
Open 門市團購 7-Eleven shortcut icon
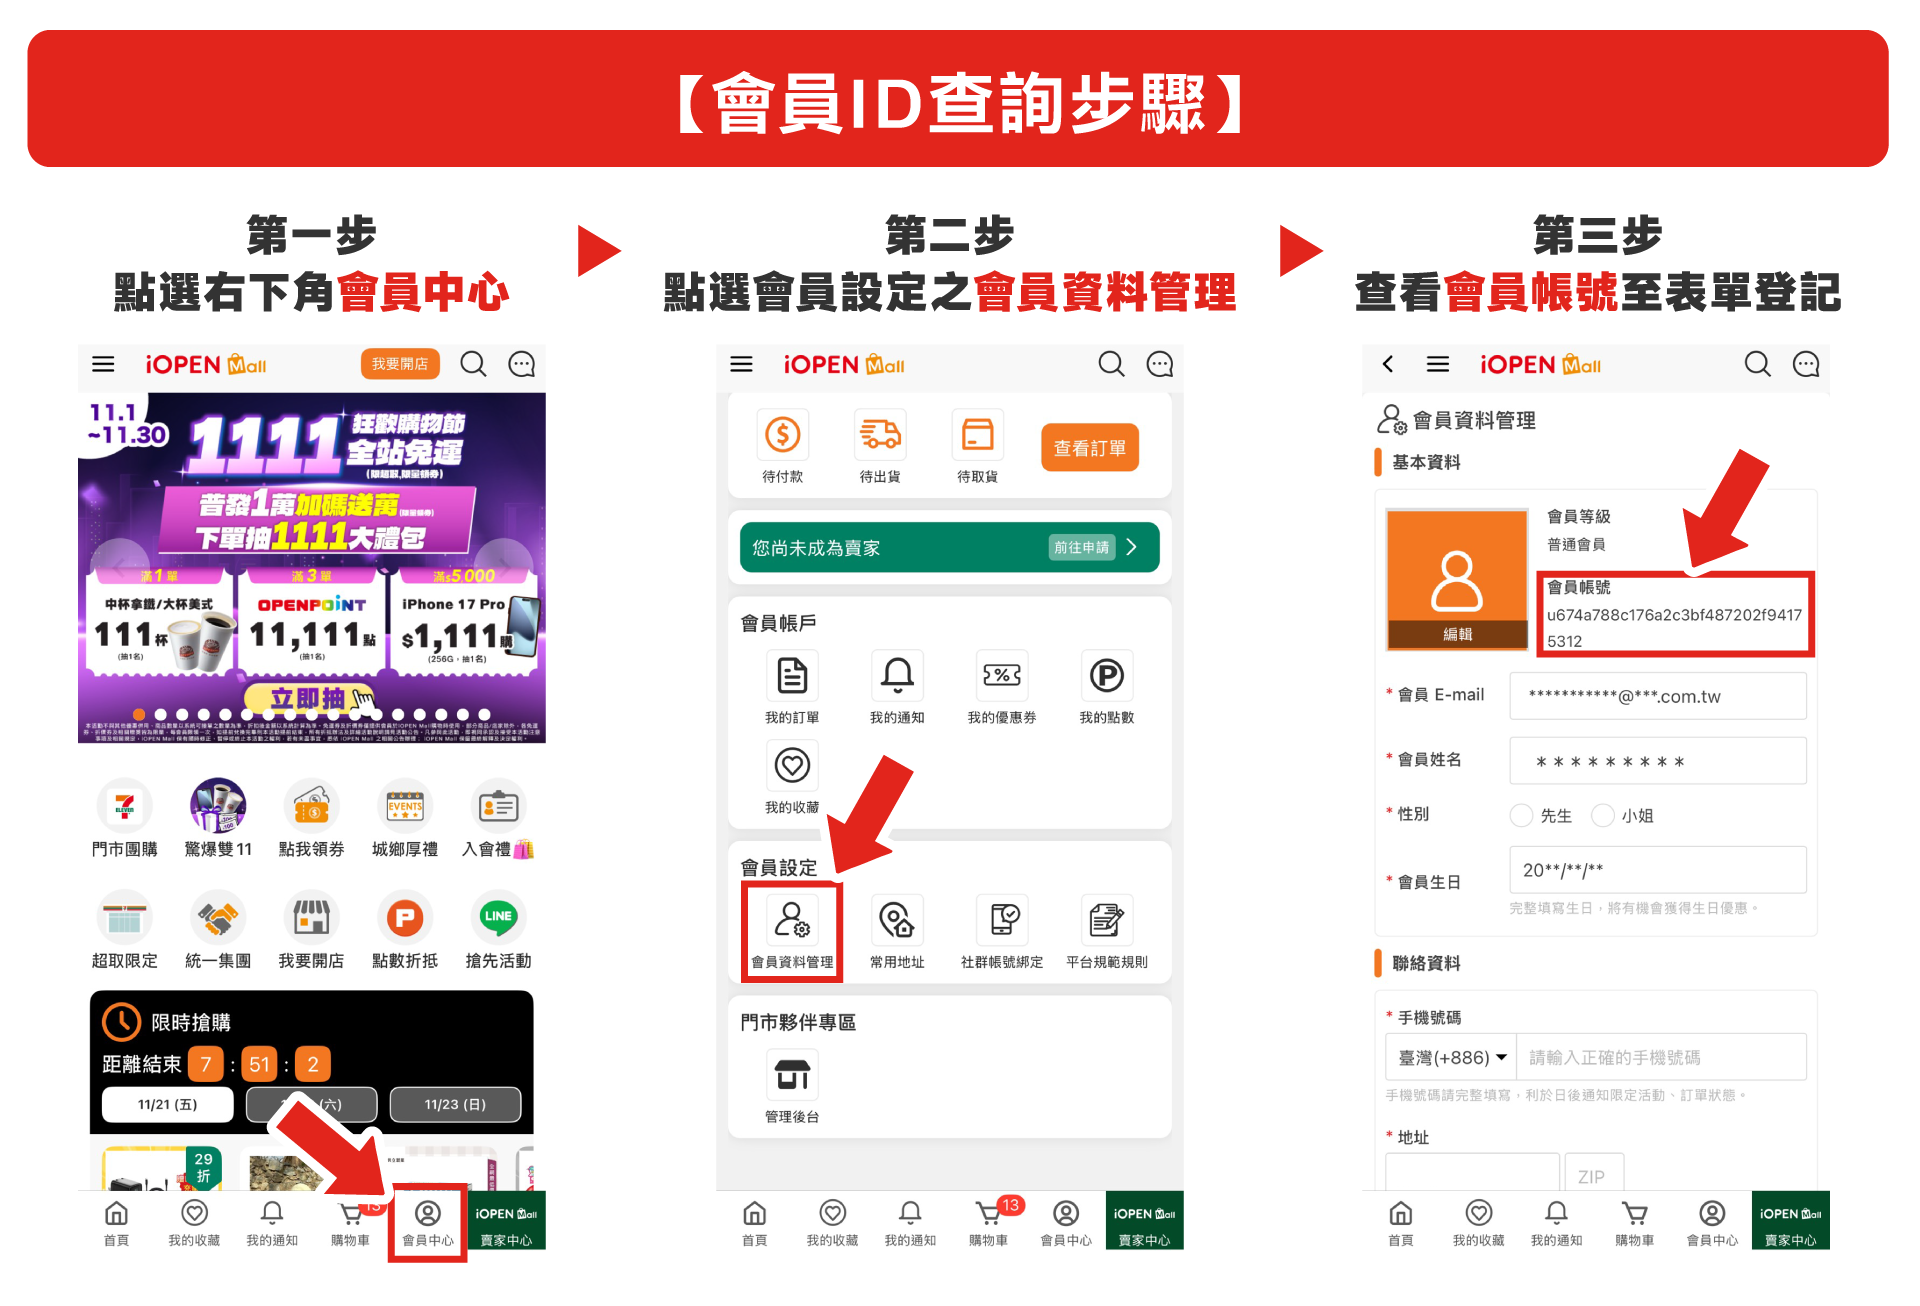(125, 807)
